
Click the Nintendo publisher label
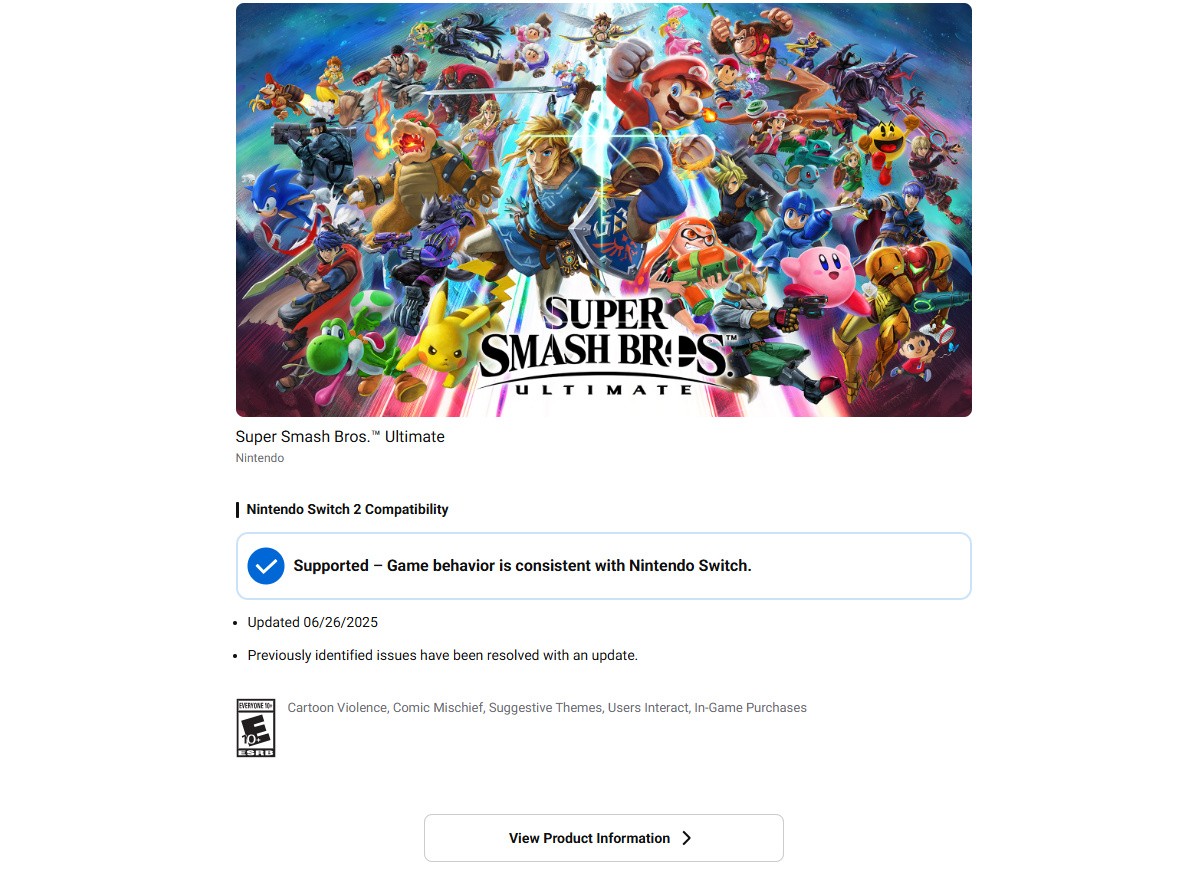260,458
